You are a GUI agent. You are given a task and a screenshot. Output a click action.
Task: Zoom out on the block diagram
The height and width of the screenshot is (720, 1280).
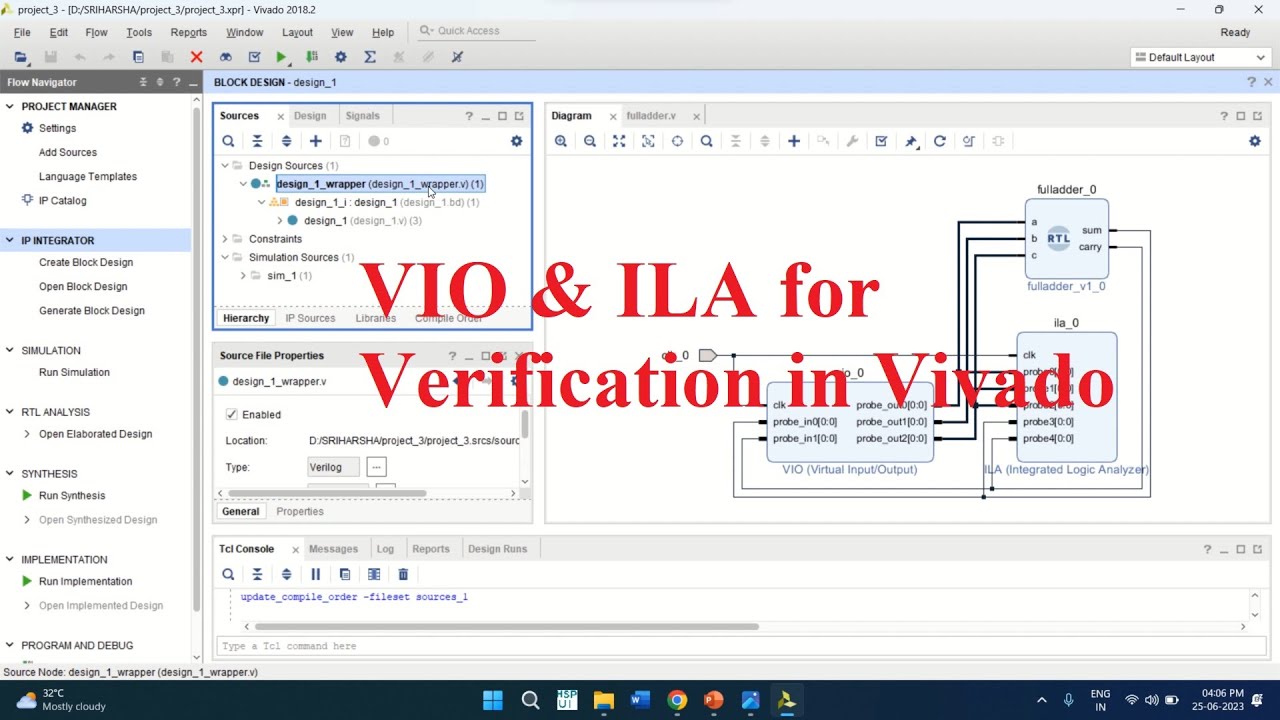click(x=590, y=141)
